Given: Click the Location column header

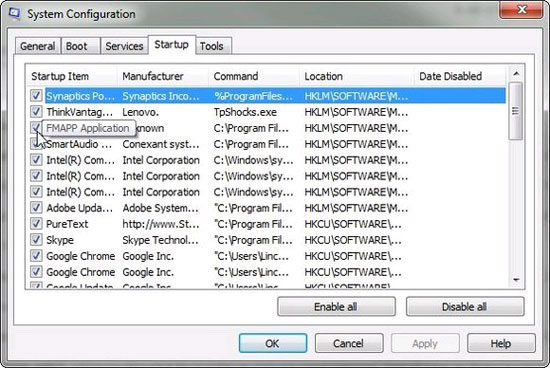Looking at the screenshot, I should [x=357, y=76].
